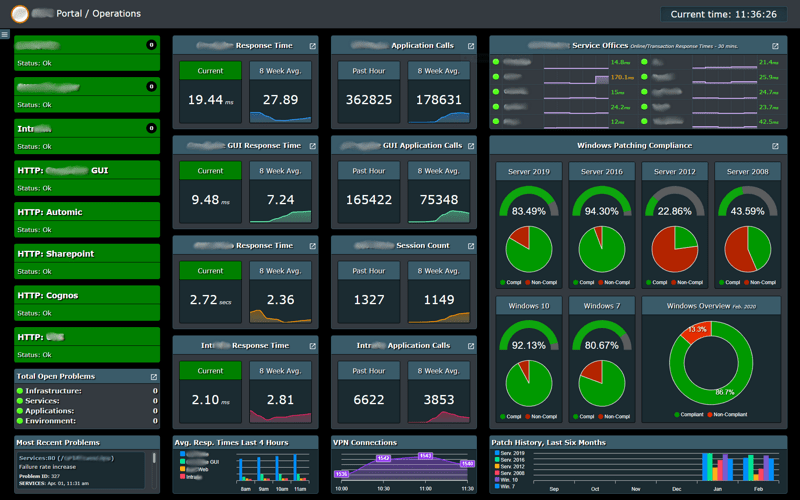Pop out the GUI Response Time panel
Screen dimensions: 800x500
coord(313,146)
